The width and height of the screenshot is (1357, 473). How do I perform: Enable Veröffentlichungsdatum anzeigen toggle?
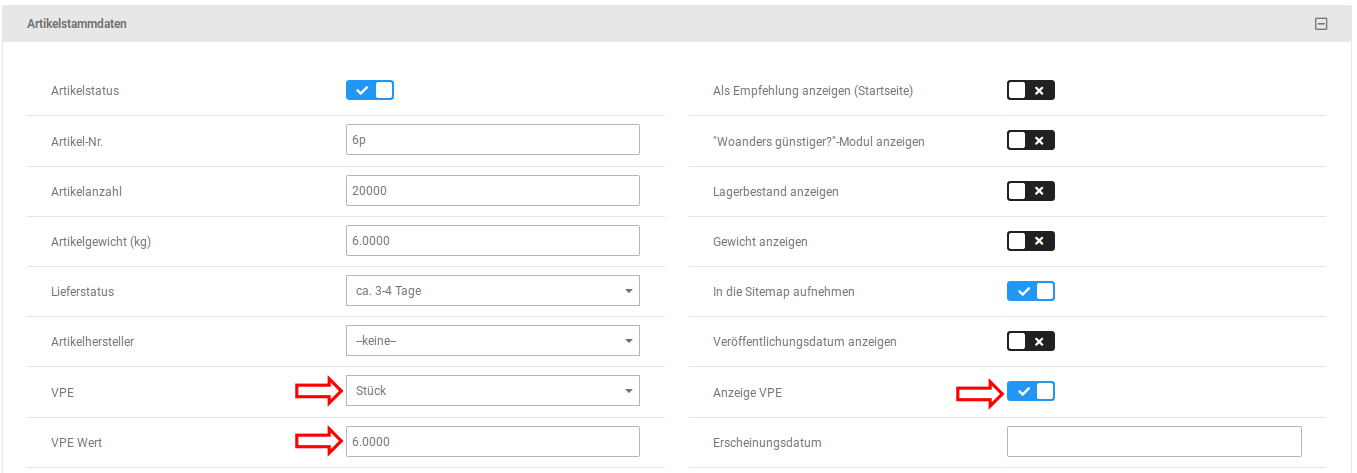(1030, 341)
